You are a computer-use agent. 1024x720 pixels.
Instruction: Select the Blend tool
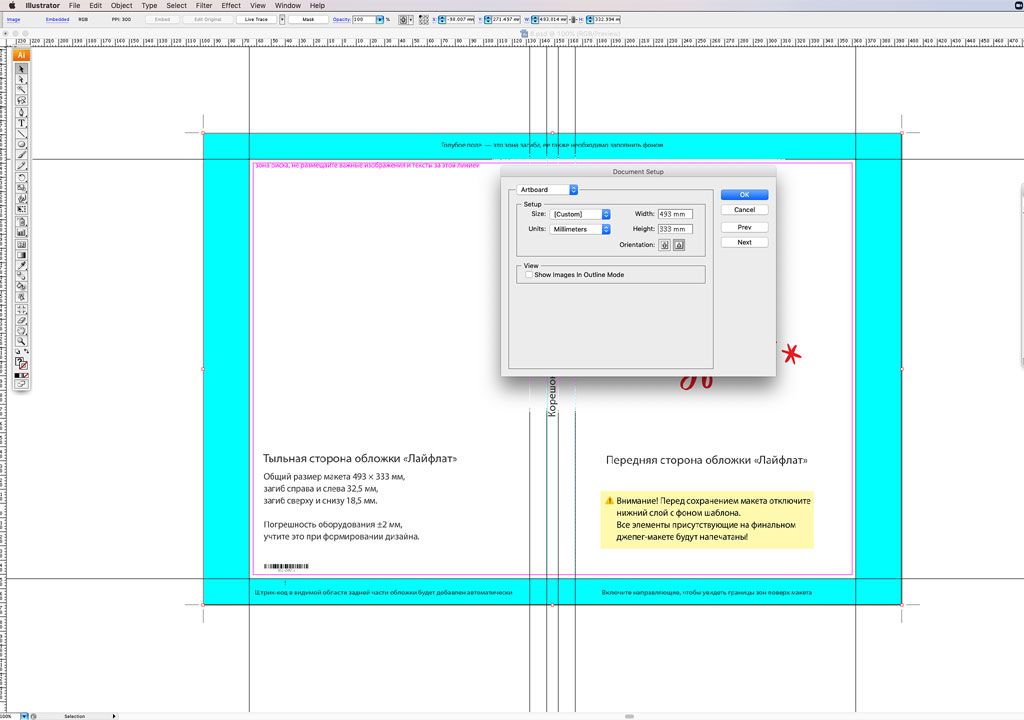pyautogui.click(x=22, y=276)
